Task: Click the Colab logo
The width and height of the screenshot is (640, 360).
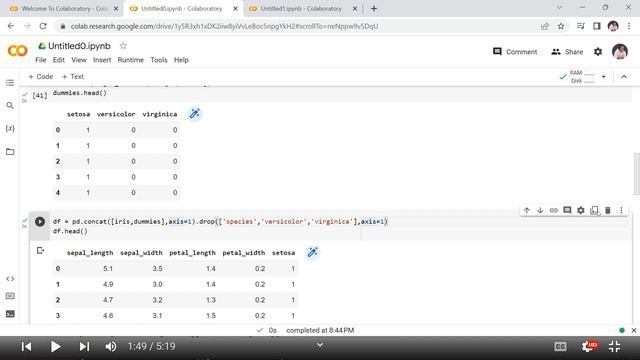Action: click(x=18, y=51)
